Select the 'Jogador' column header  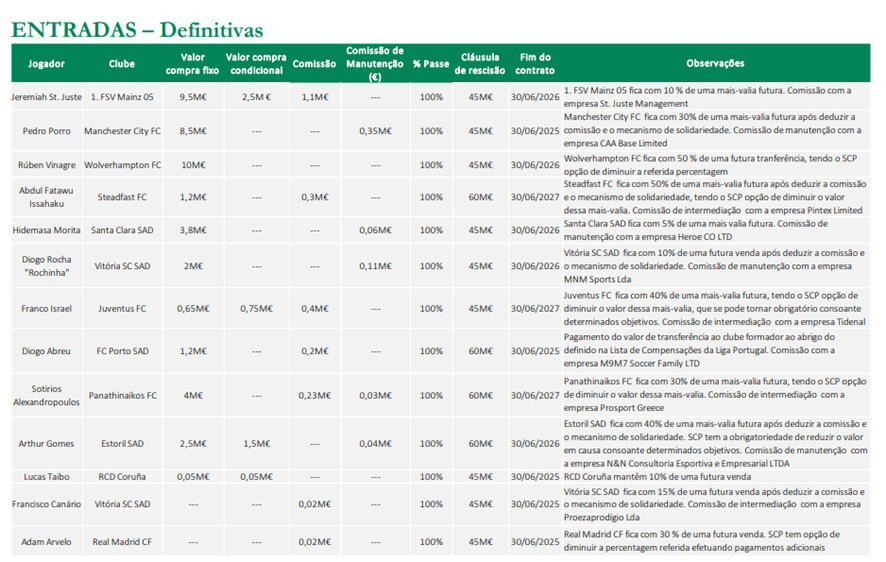(46, 64)
